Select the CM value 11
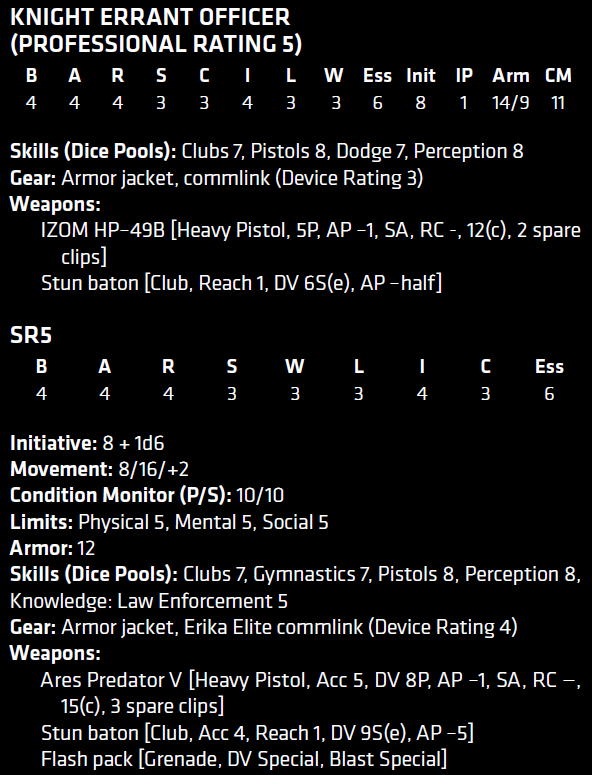The height and width of the screenshot is (775, 592). (558, 103)
